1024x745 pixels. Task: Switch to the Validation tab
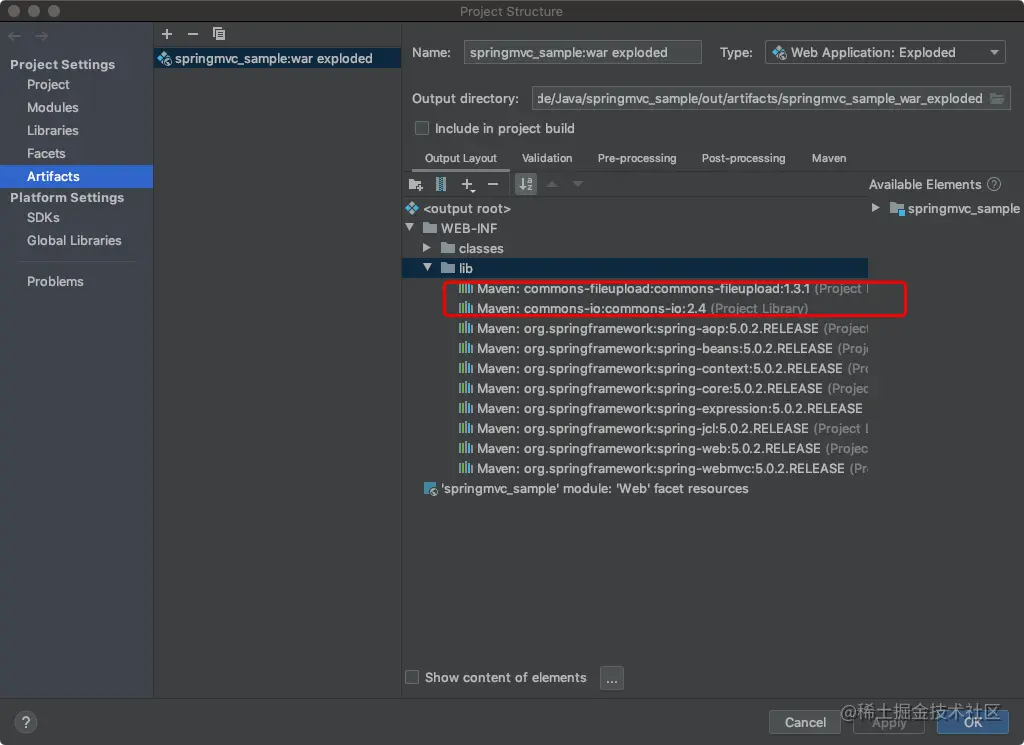[x=547, y=159]
